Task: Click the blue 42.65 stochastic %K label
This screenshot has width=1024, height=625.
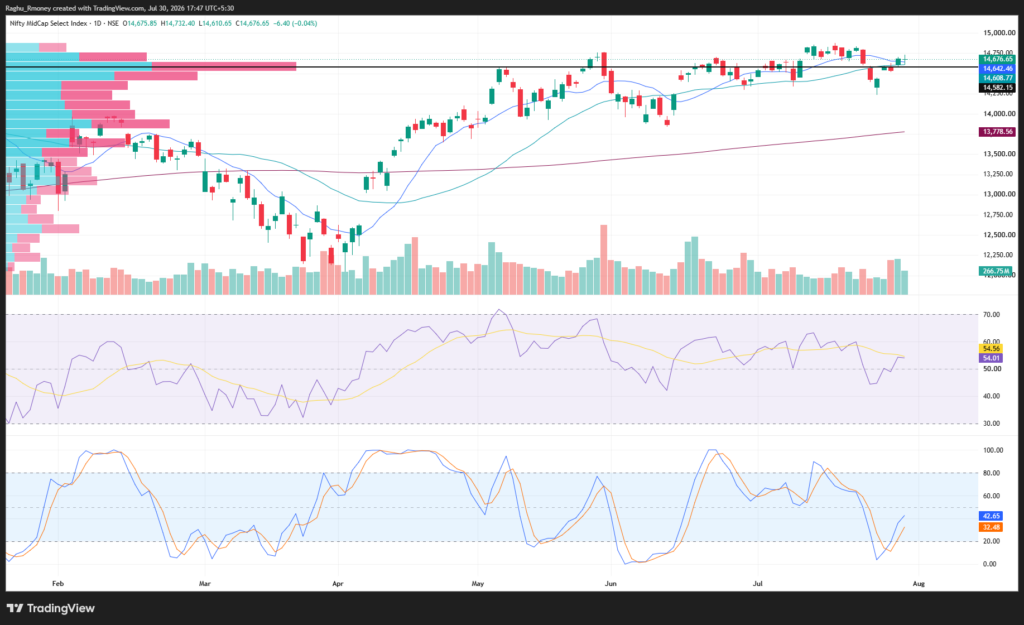Action: click(991, 516)
